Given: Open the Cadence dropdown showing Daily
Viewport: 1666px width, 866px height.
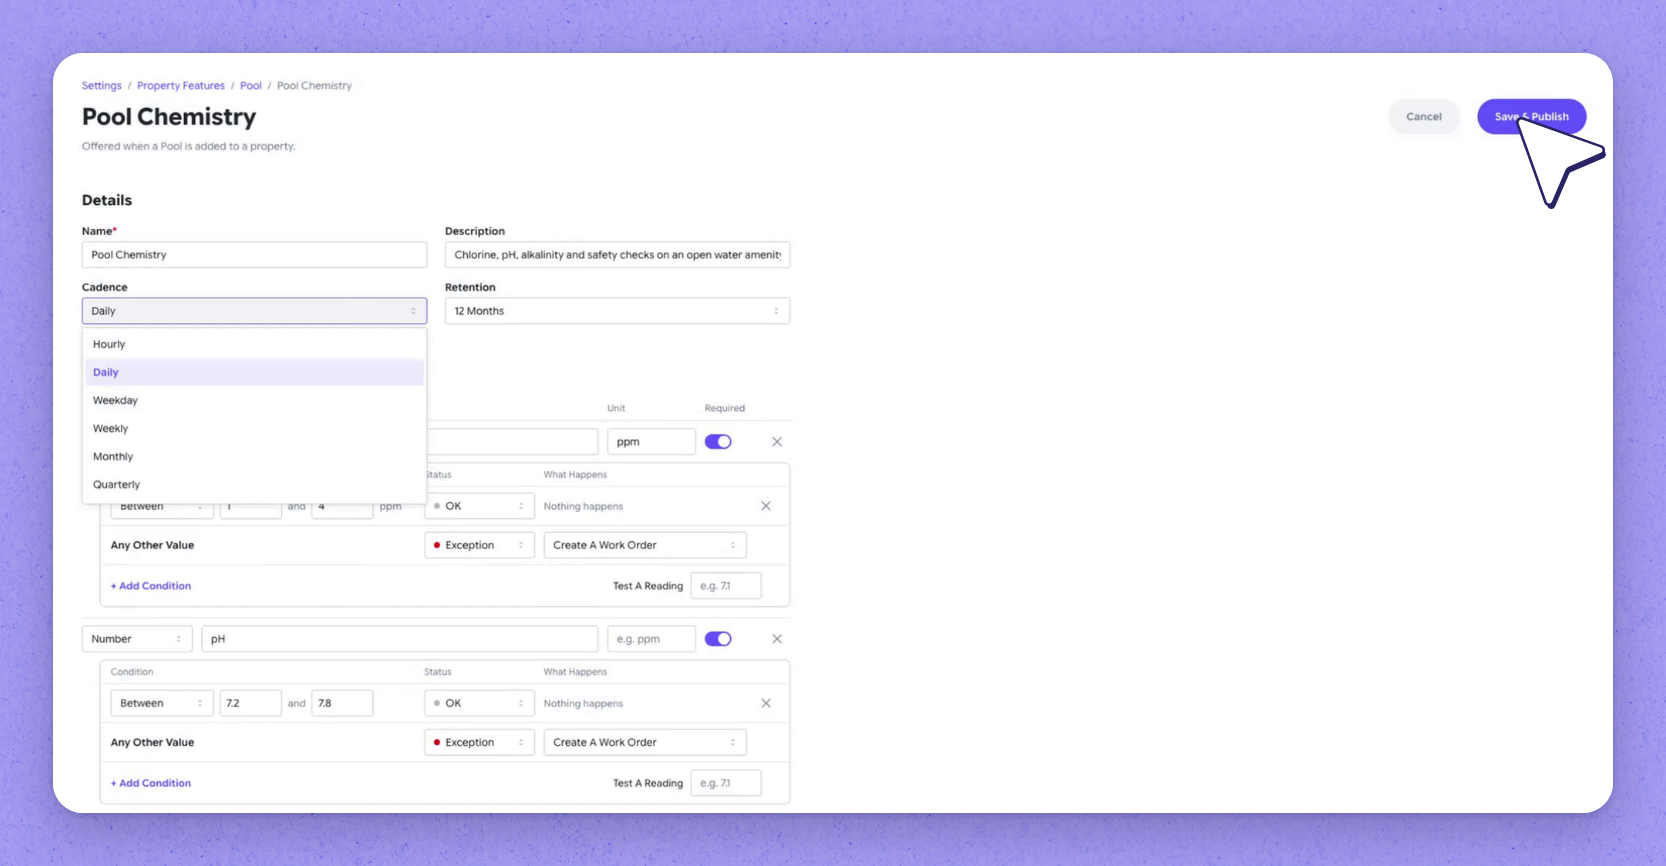Looking at the screenshot, I should pyautogui.click(x=254, y=311).
